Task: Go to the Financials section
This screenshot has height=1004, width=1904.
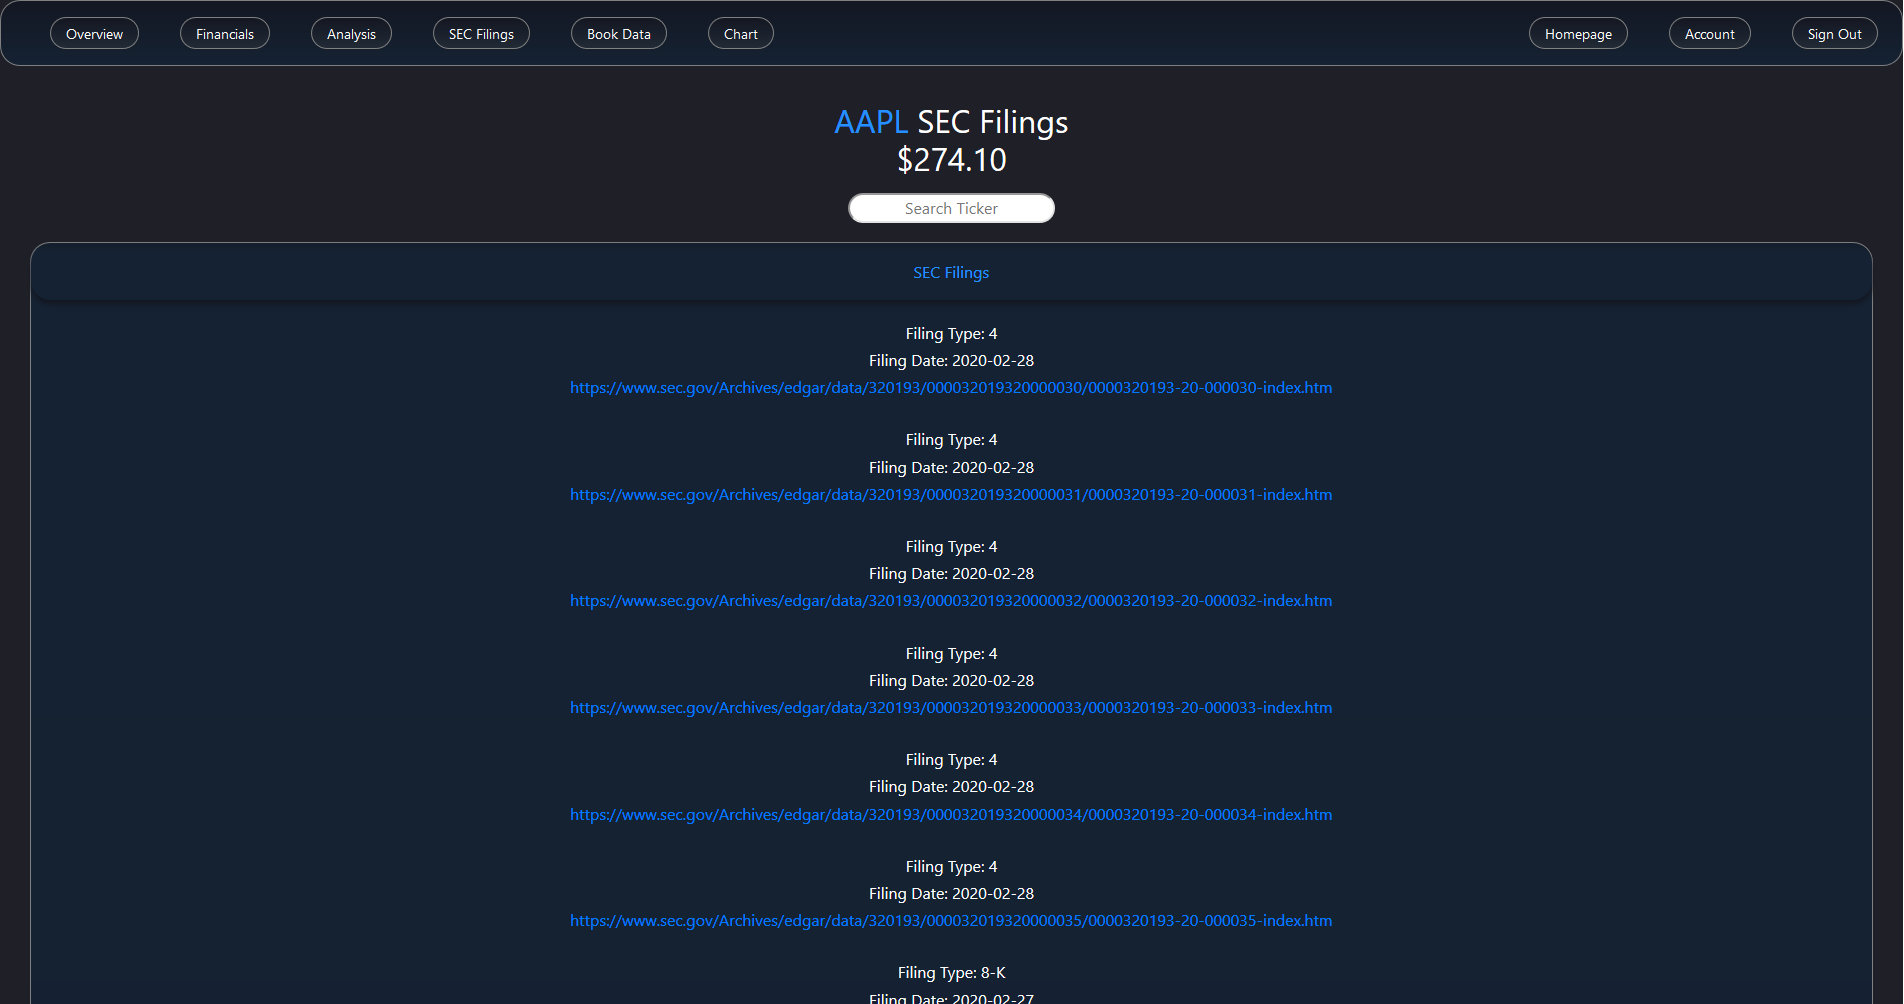Action: [225, 34]
